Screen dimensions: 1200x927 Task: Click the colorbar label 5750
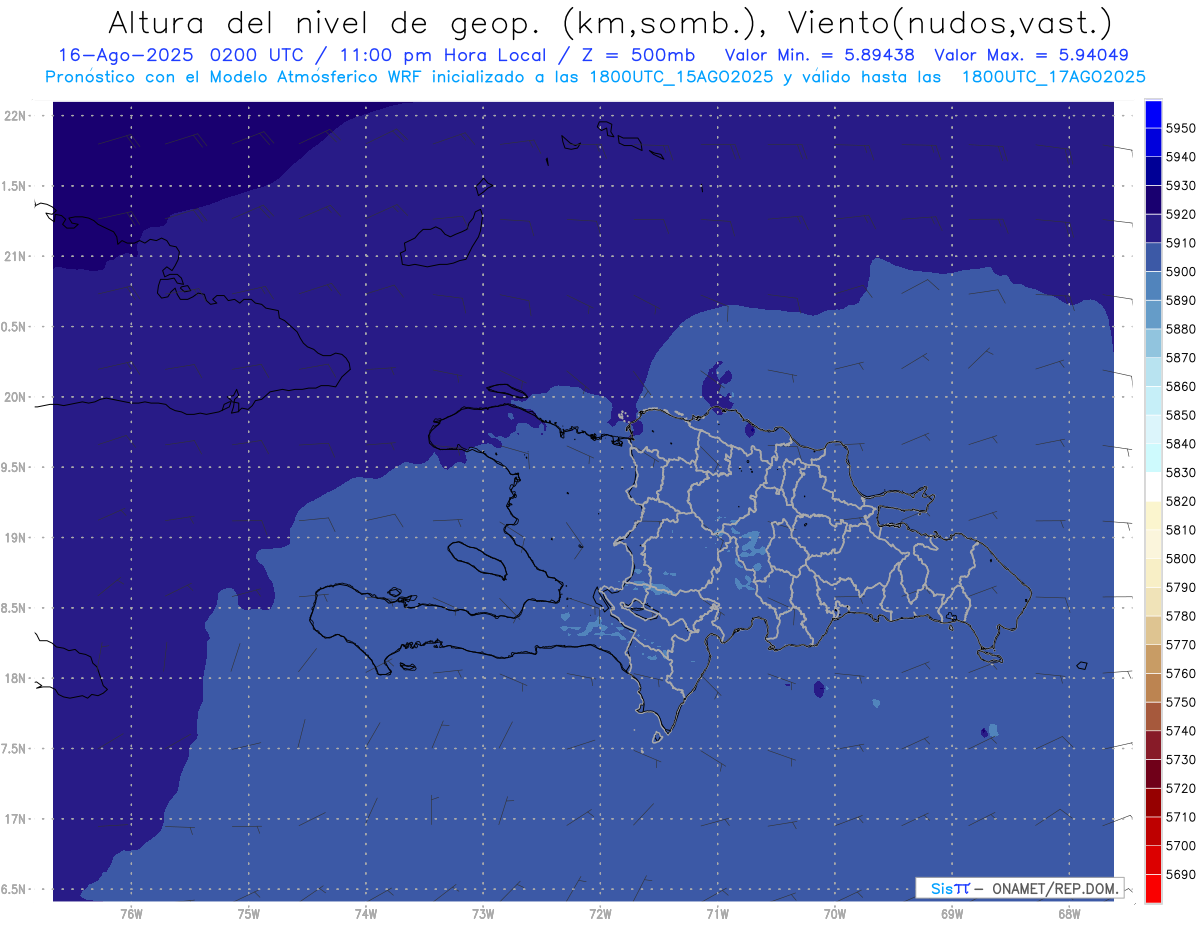[x=1180, y=702]
